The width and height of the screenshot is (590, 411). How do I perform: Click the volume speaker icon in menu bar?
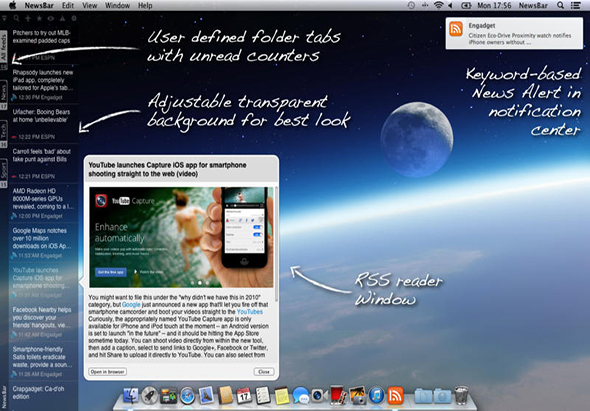(450, 5)
